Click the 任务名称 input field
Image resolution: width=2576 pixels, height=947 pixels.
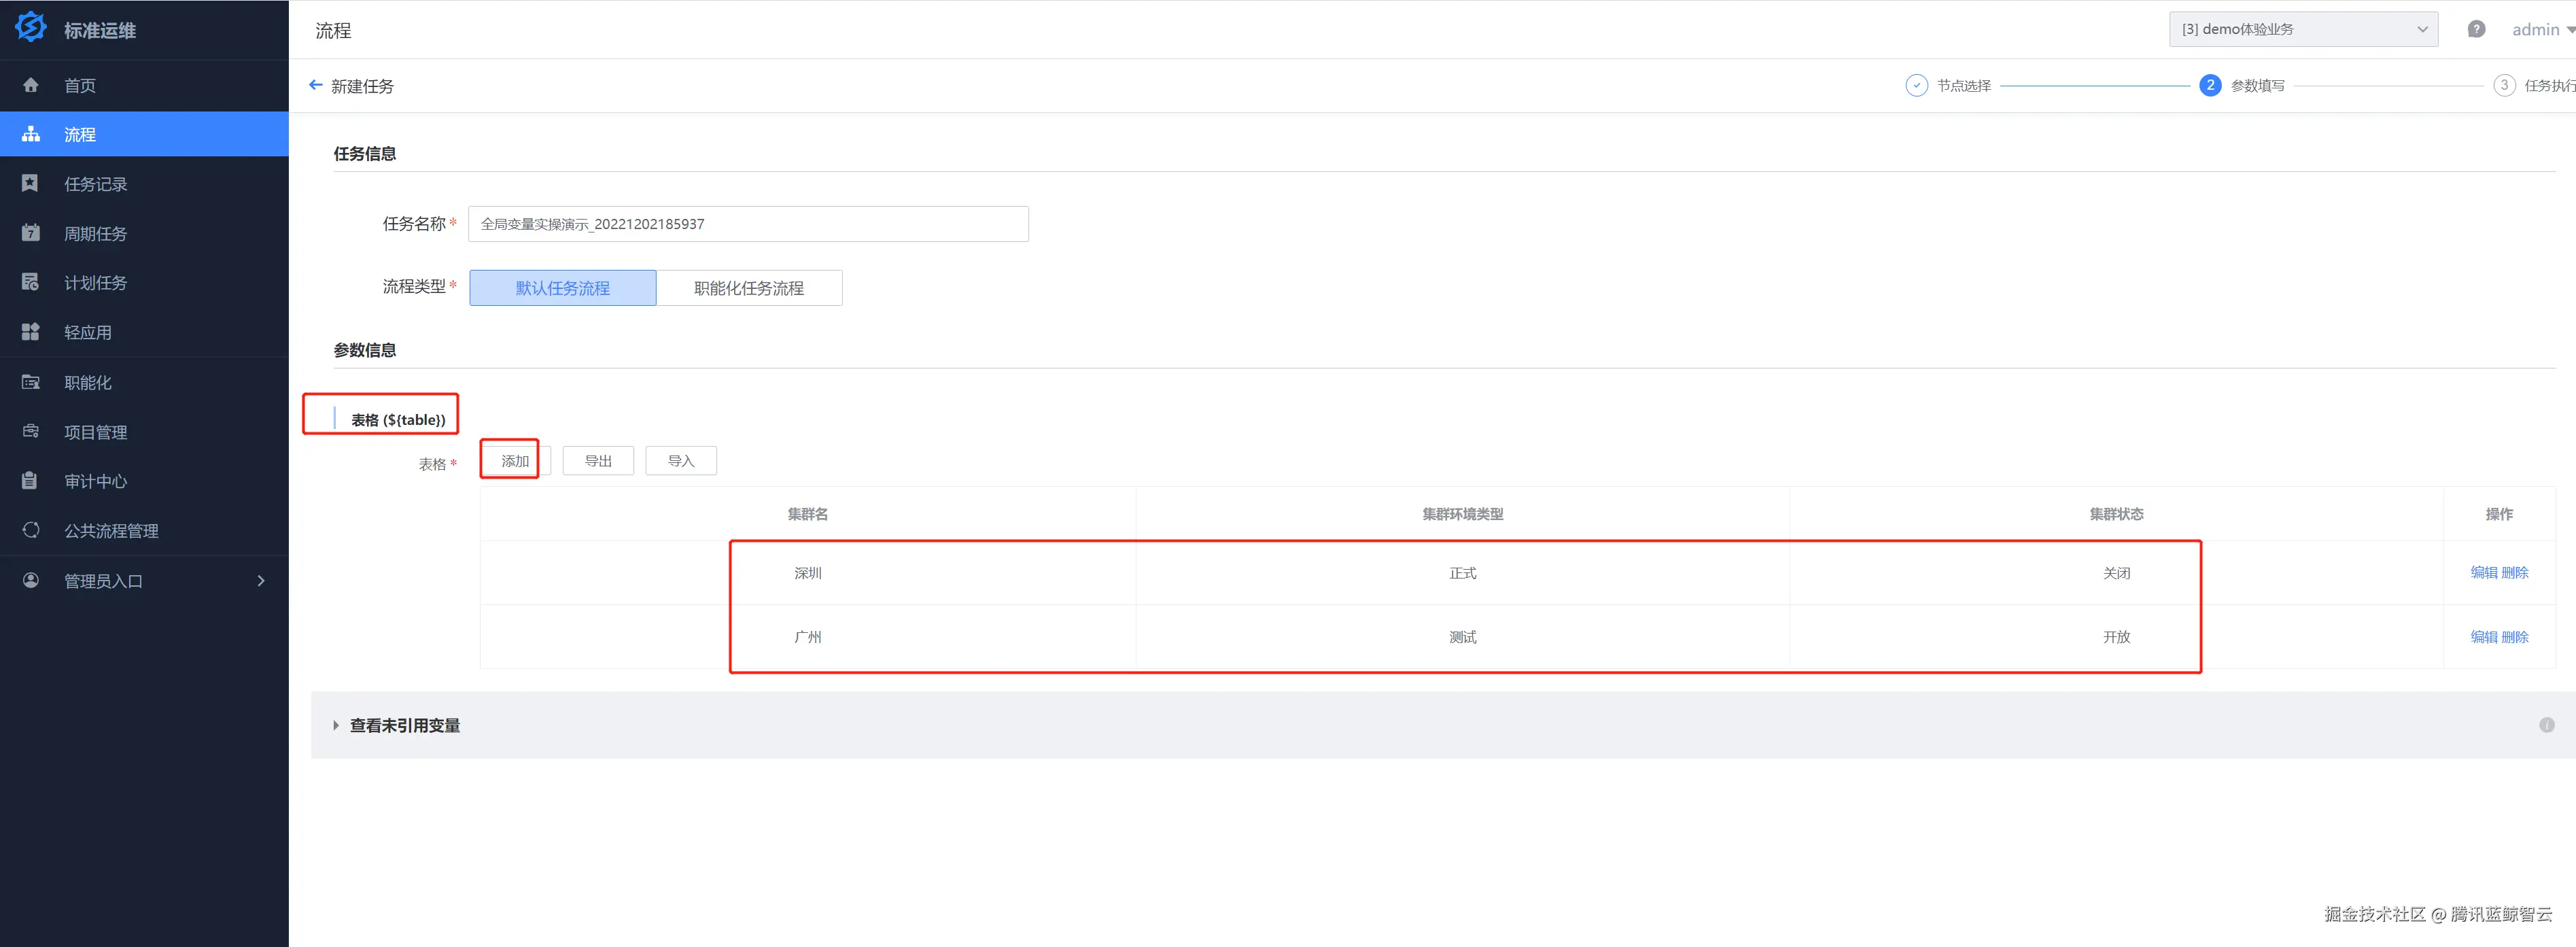click(748, 224)
